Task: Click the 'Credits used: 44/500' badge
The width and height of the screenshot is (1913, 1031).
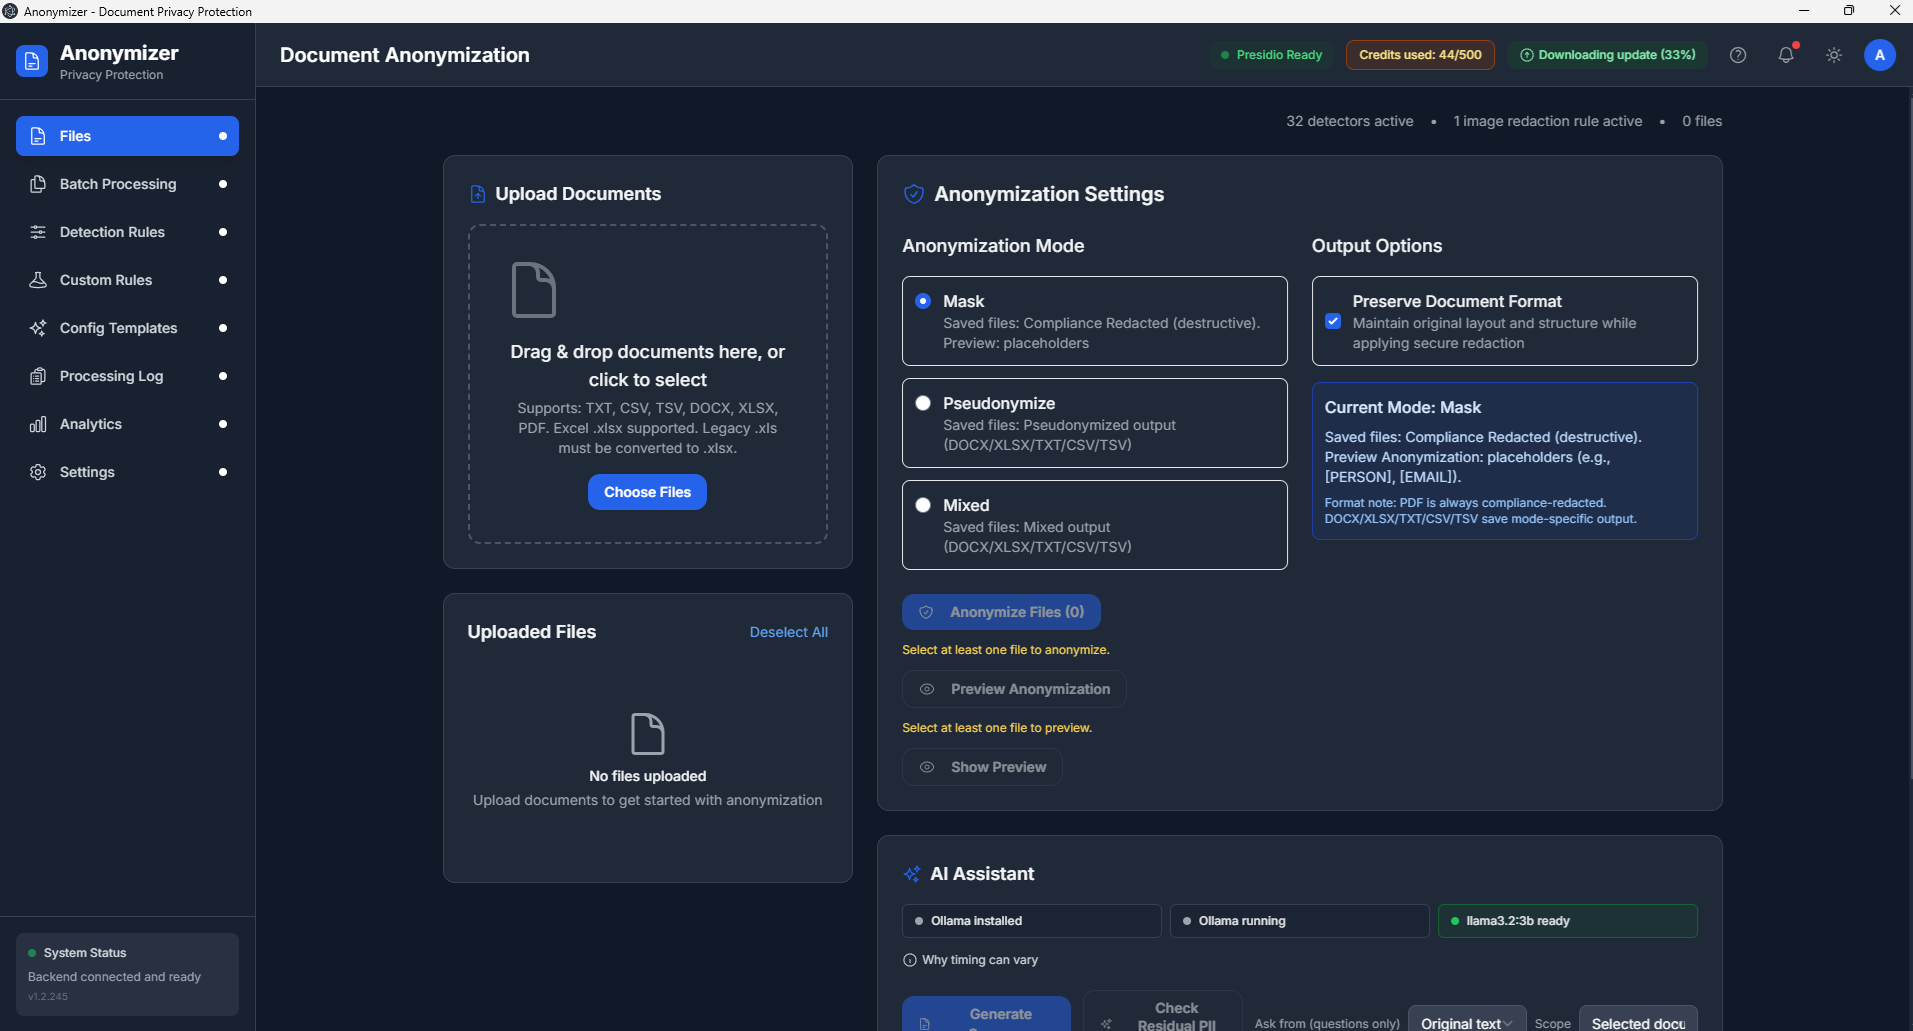Action: [x=1420, y=55]
